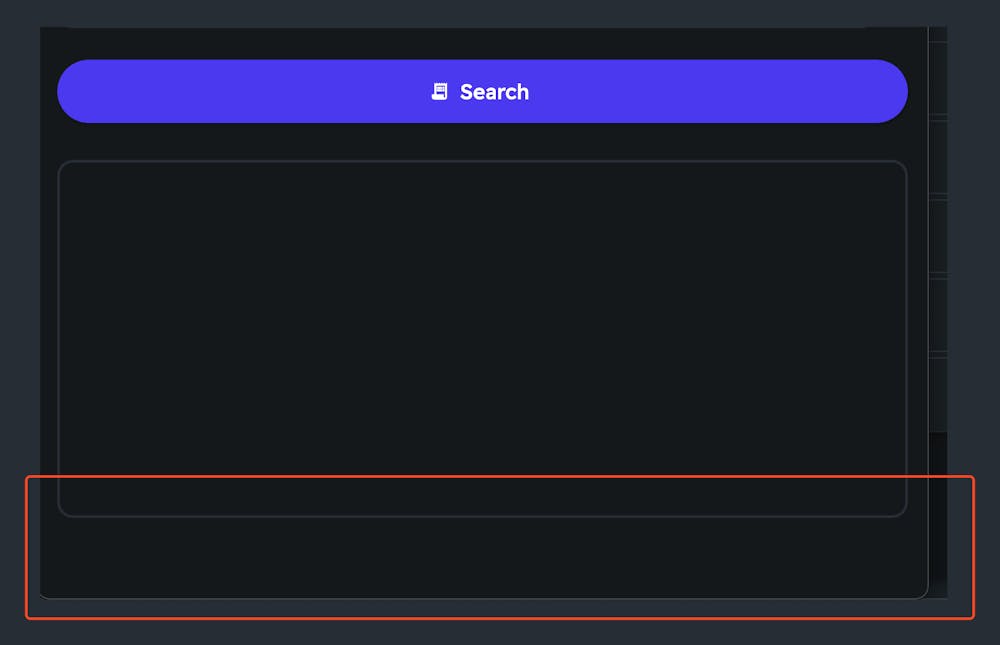Select the first row behind the dialog
The image size is (1000, 645).
[x=938, y=78]
